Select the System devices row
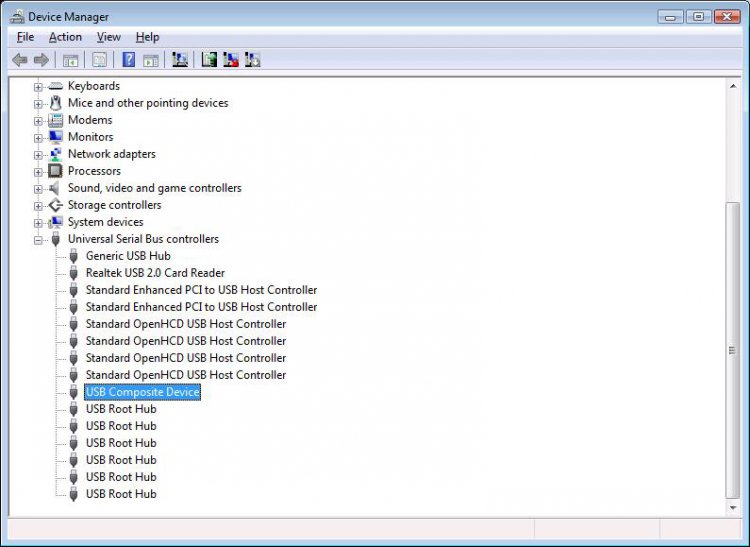Viewport: 750px width, 547px height. pyautogui.click(x=106, y=222)
